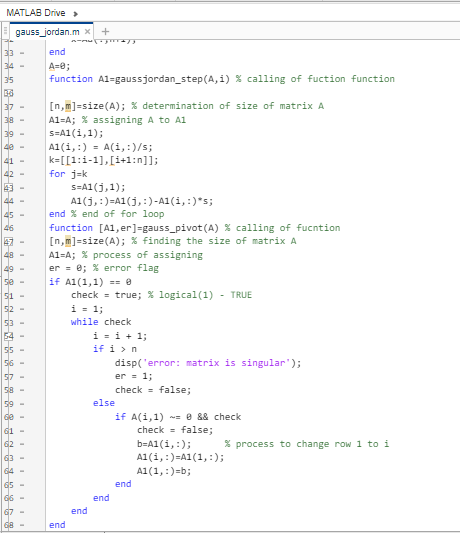The height and width of the screenshot is (533, 460).
Task: Click 'A1(1,:)=b;' statement
Action: click(x=164, y=471)
